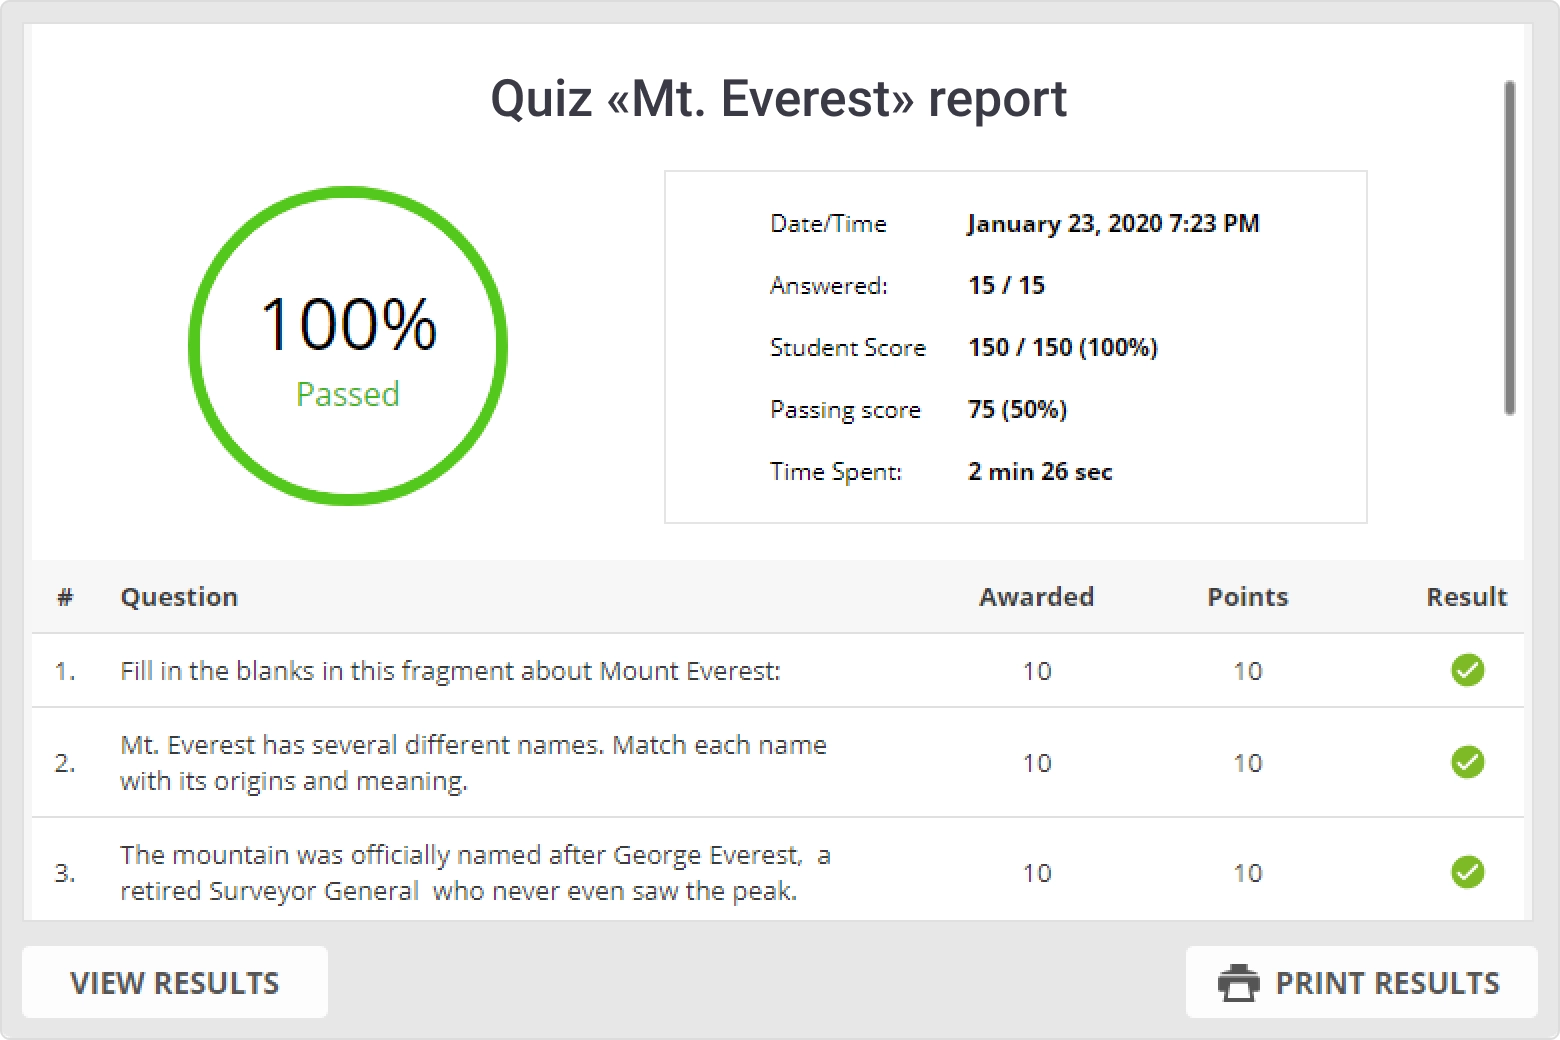Click the Result column header
Screen dimensions: 1560x1040
[x=1466, y=597]
